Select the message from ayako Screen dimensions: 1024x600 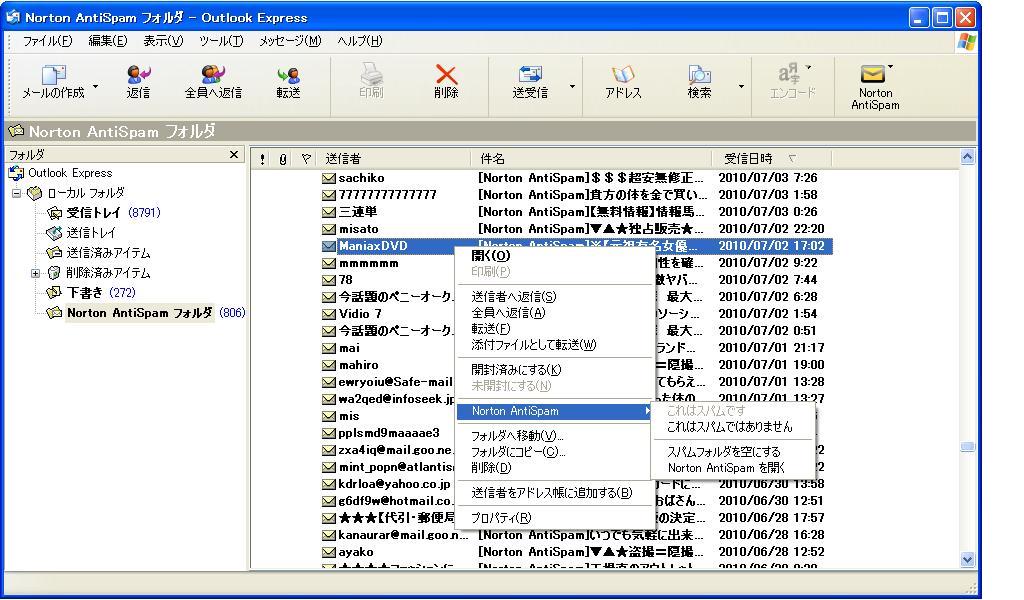[575, 552]
